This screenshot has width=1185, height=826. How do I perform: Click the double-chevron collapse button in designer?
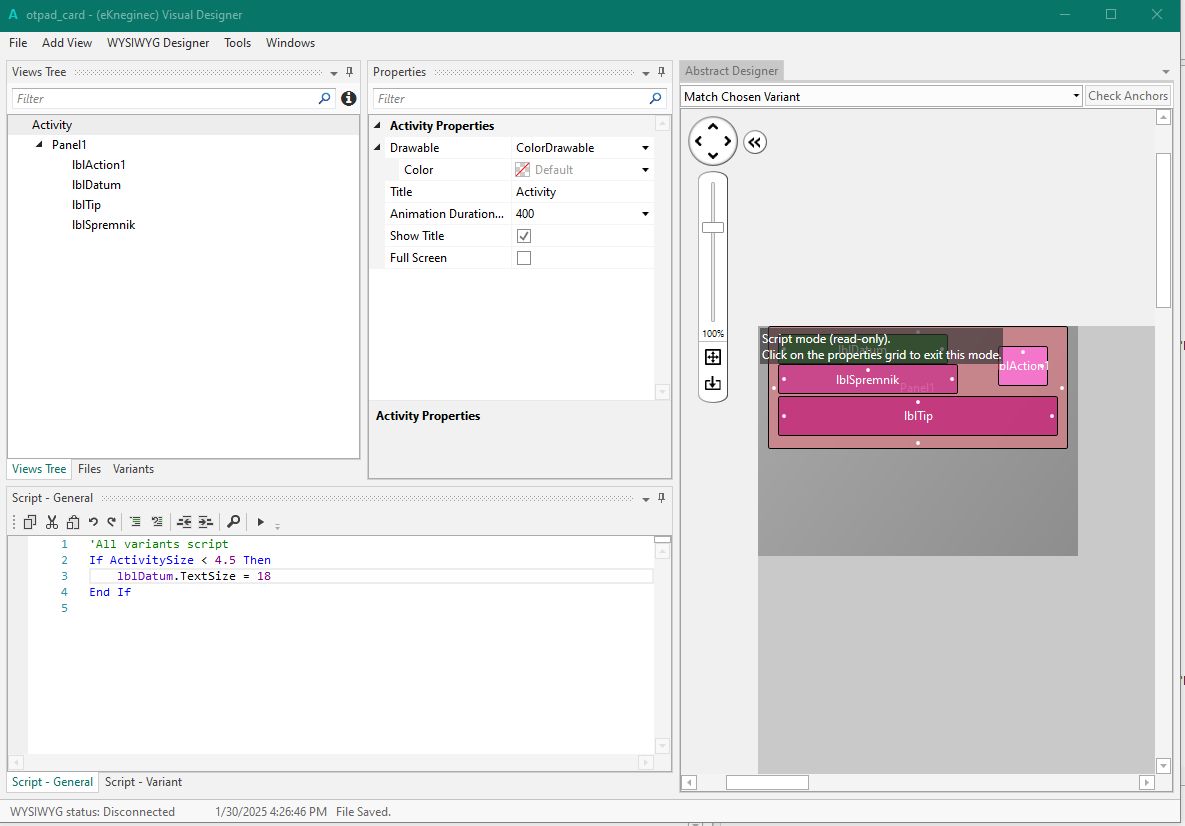click(x=755, y=142)
